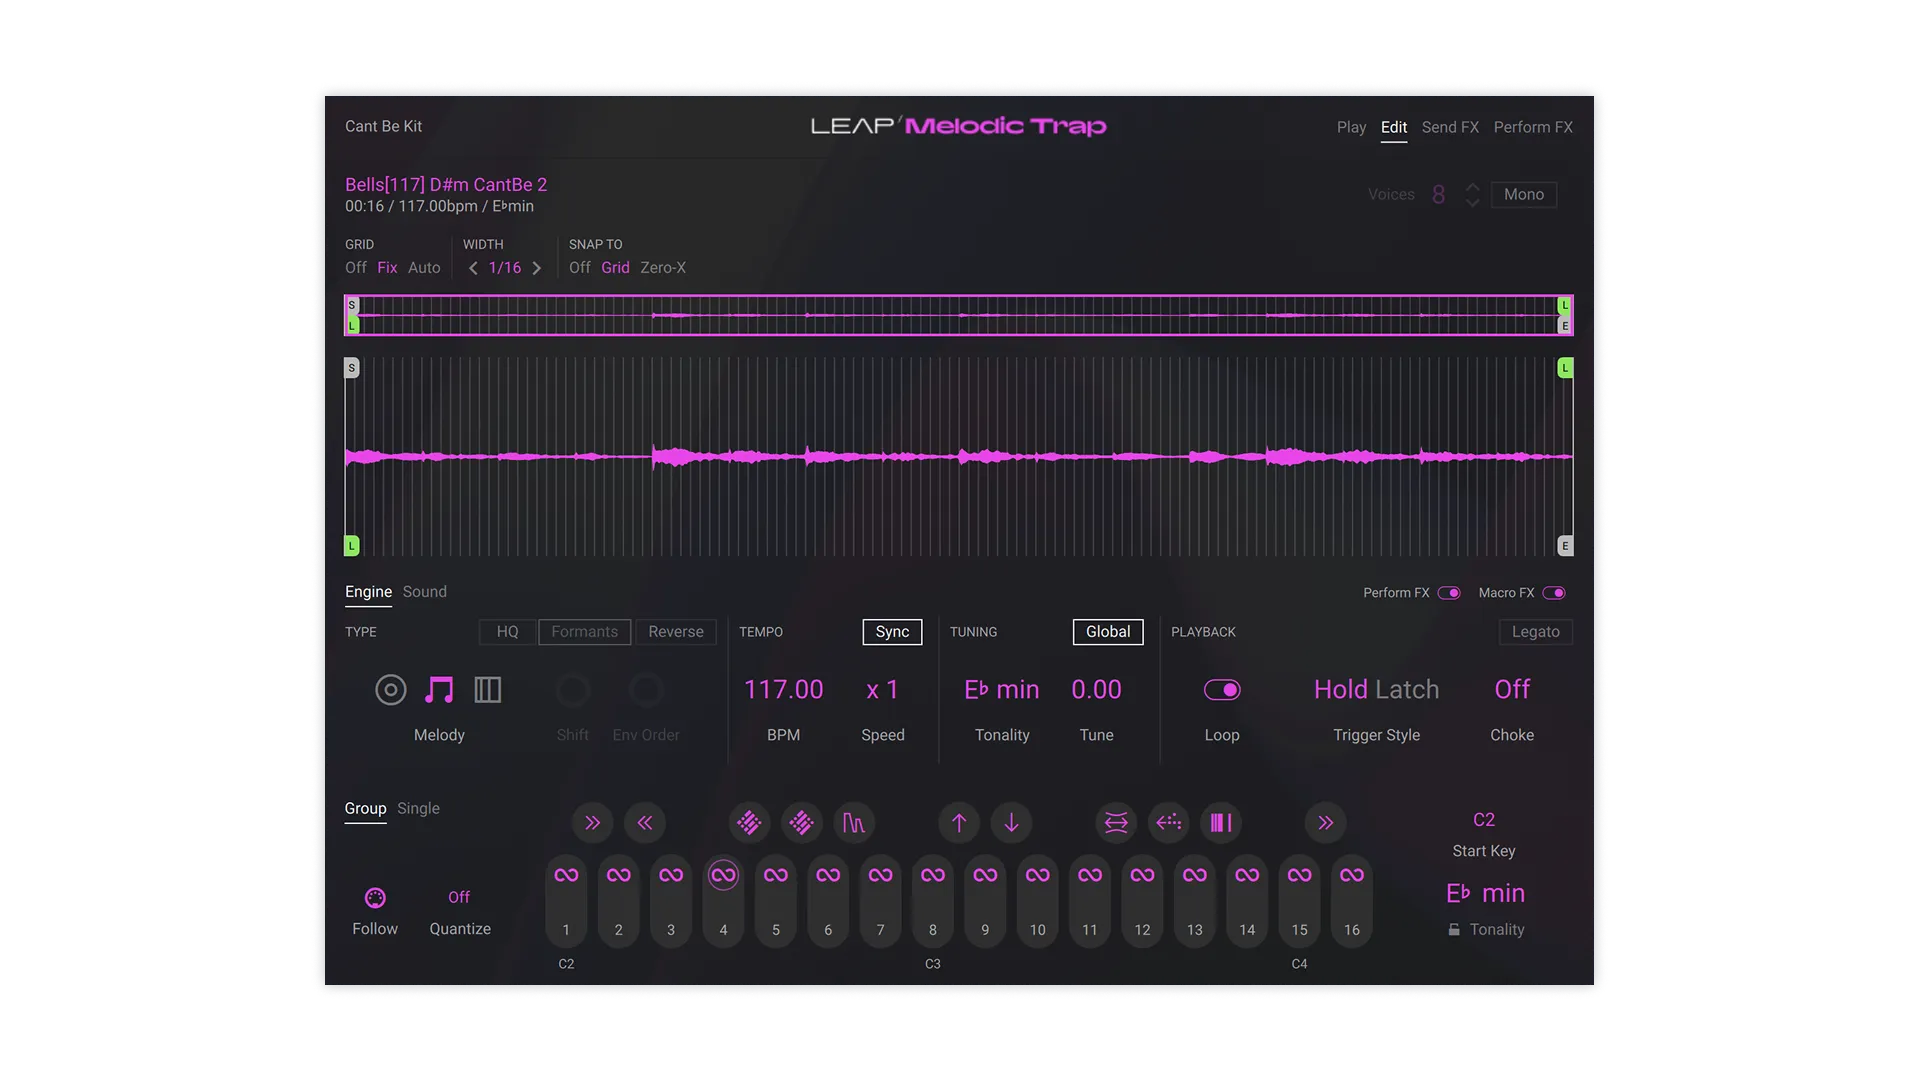Click the Formants button
Screen dimensions: 1920x1080
[x=584, y=631]
